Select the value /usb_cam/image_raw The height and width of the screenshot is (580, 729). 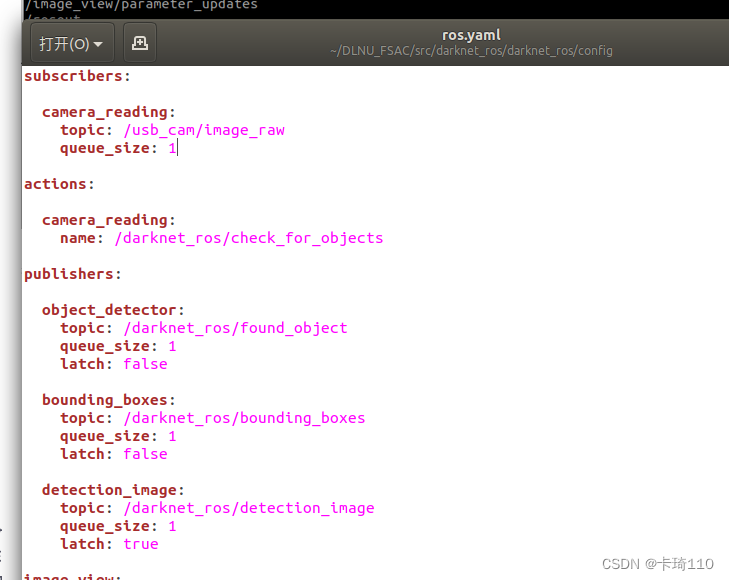coord(204,131)
